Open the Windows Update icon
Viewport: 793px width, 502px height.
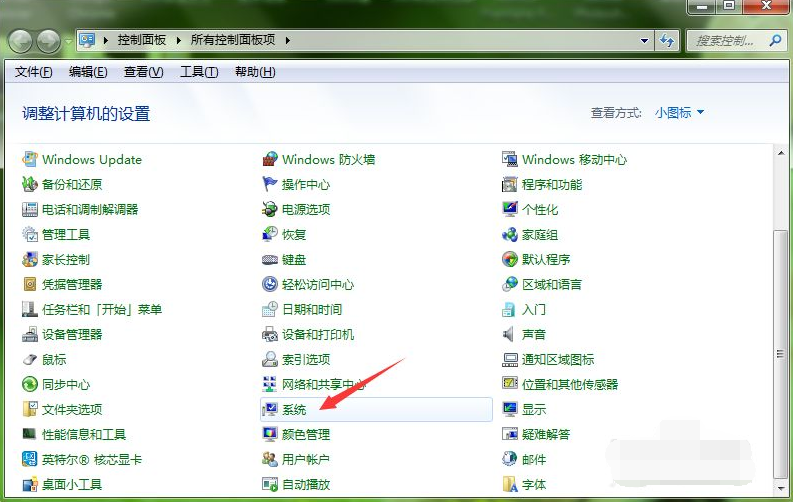point(30,159)
